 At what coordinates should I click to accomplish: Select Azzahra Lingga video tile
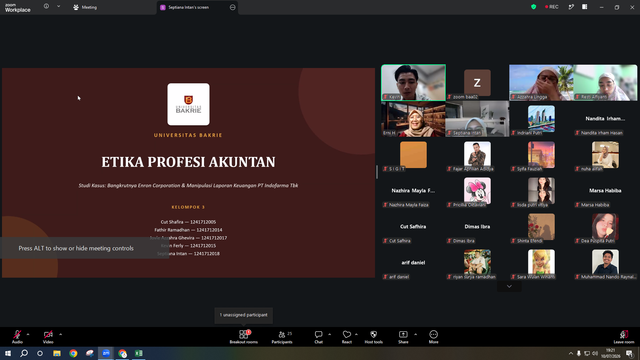click(x=541, y=82)
